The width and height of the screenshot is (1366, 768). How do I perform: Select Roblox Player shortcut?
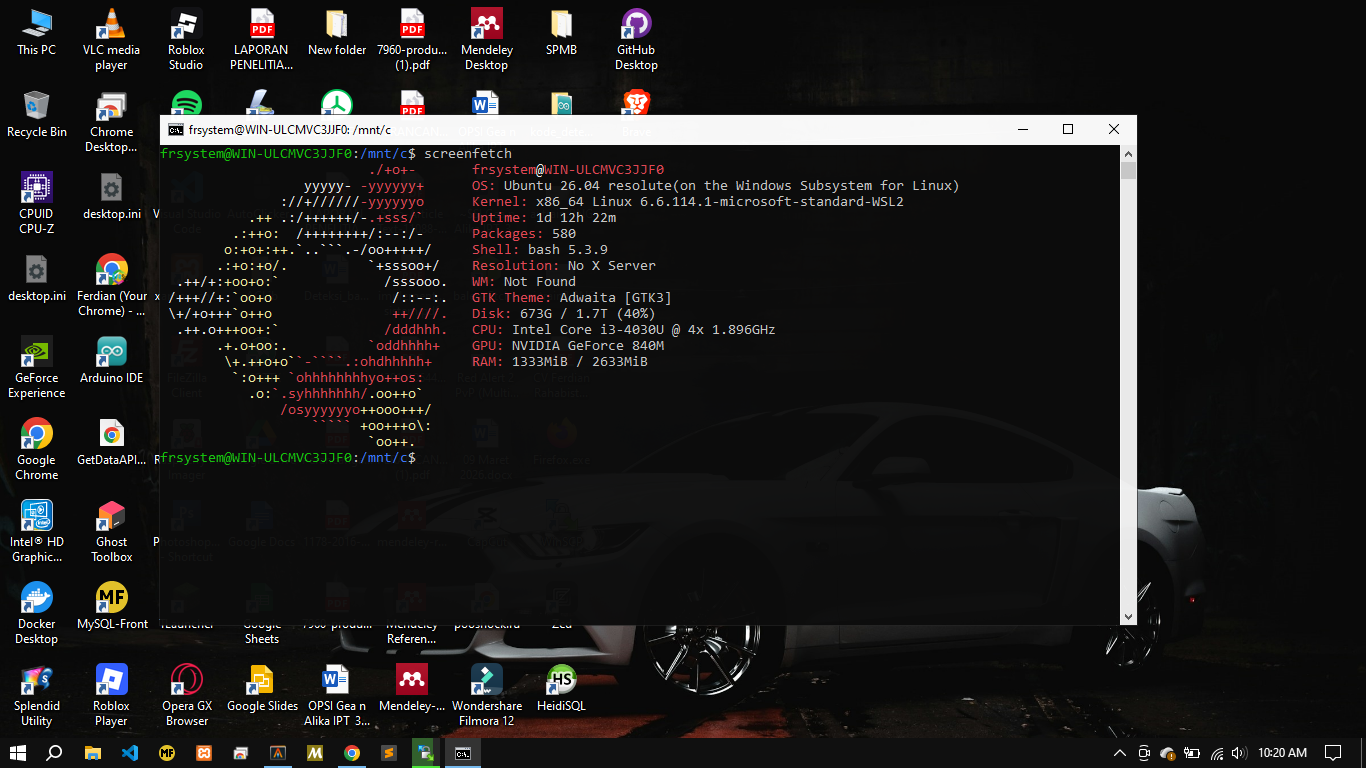click(111, 695)
